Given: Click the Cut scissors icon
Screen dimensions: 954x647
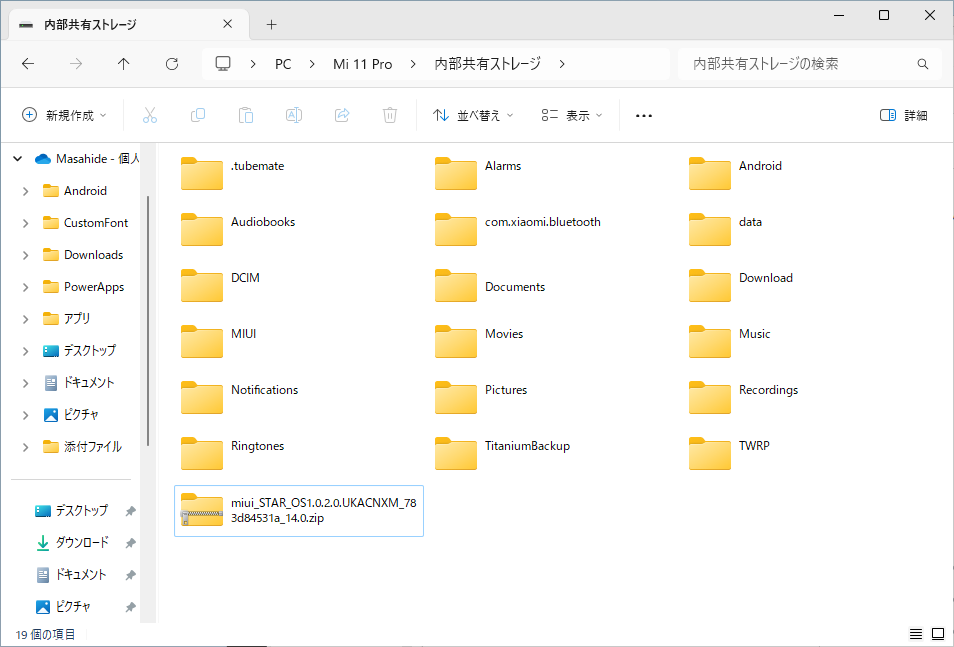Looking at the screenshot, I should [150, 115].
